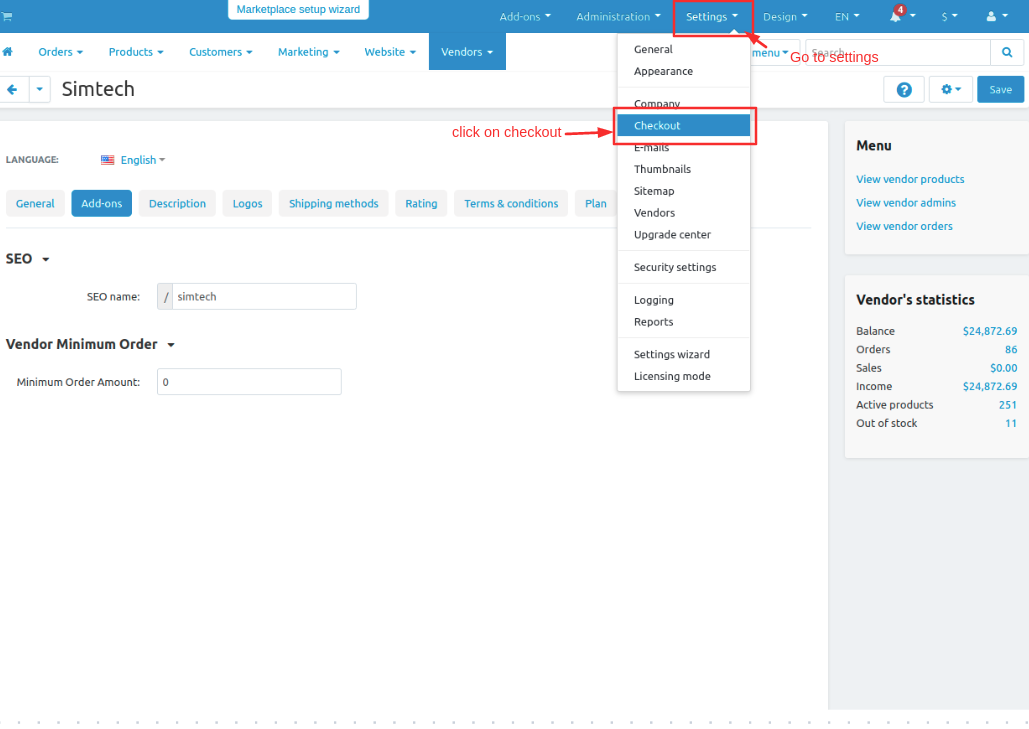
Task: Click the home icon in navigation bar
Action: [8, 52]
